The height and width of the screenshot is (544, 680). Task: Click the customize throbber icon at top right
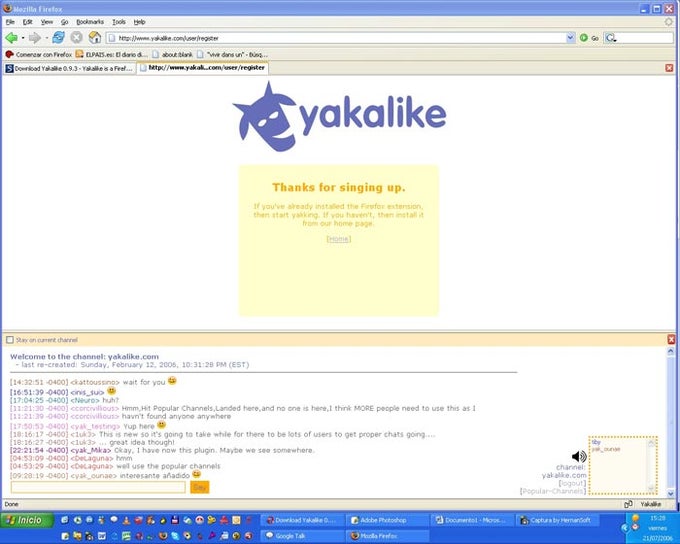coord(668,22)
